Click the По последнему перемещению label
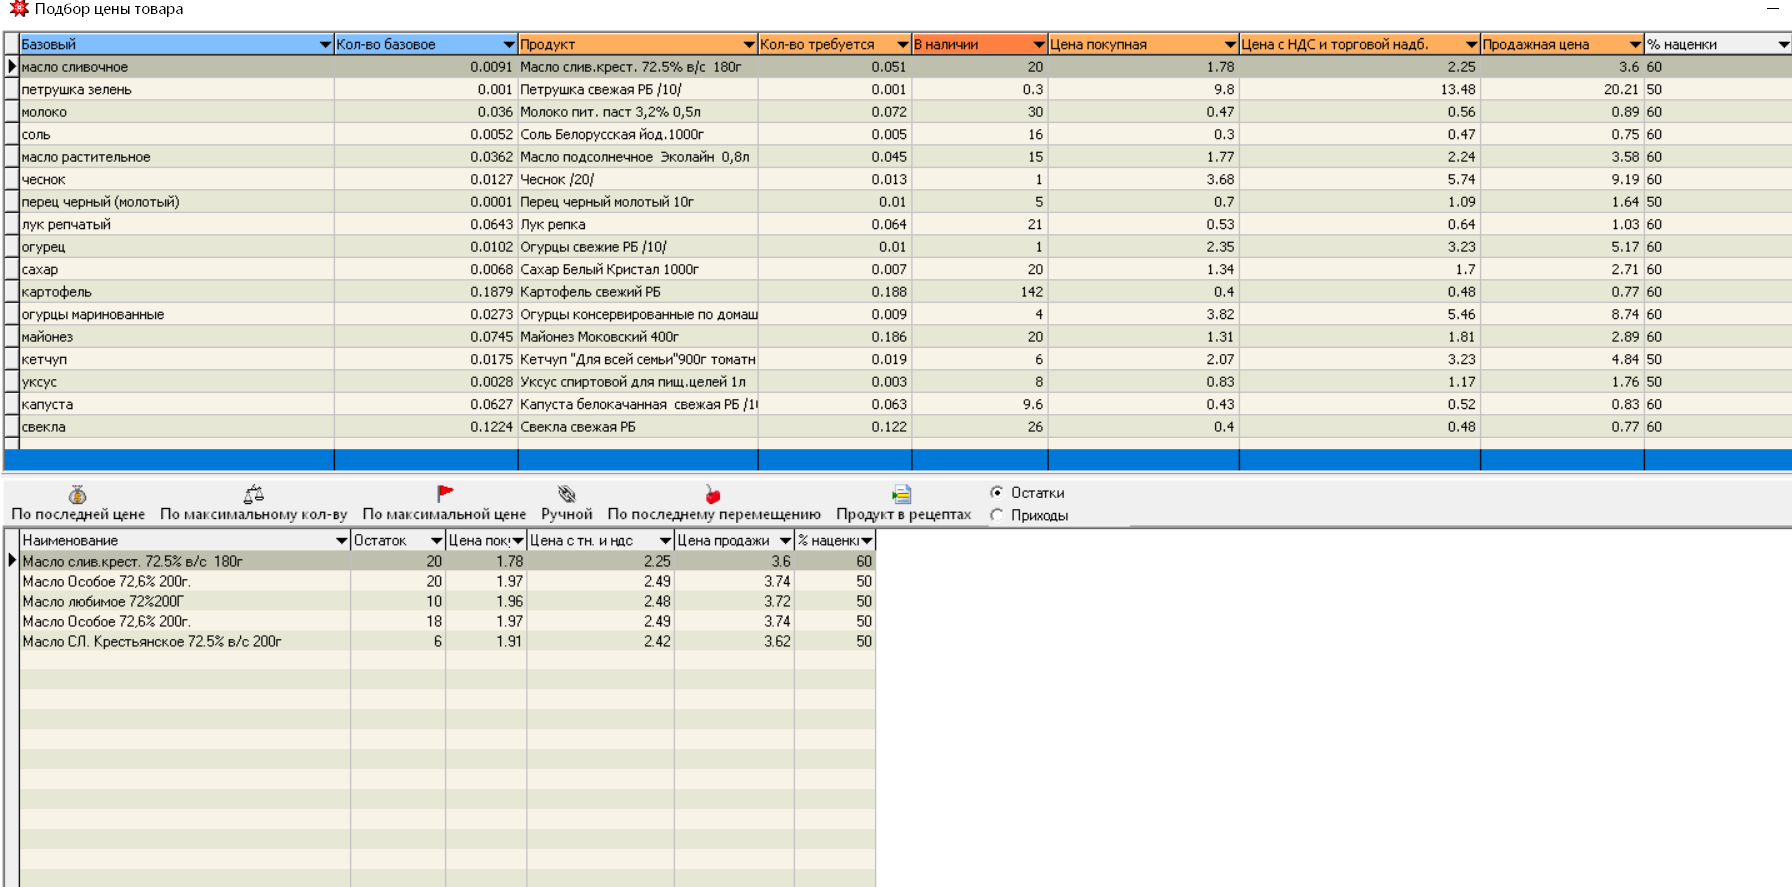Image resolution: width=1792 pixels, height=887 pixels. (x=714, y=514)
